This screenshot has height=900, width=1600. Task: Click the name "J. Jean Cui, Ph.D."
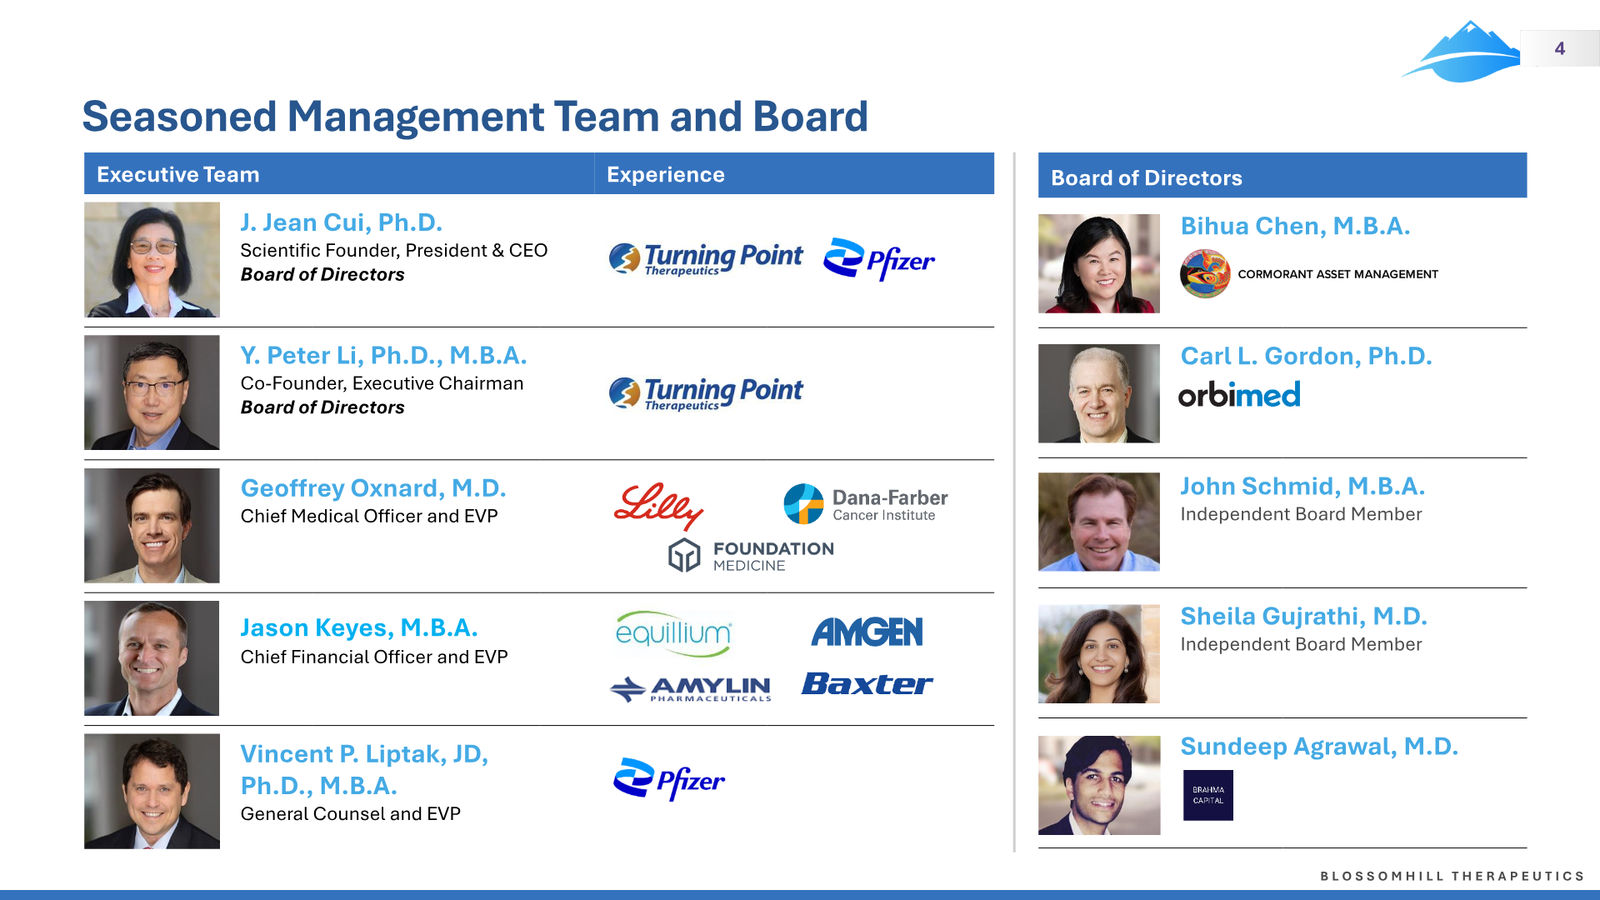point(341,223)
